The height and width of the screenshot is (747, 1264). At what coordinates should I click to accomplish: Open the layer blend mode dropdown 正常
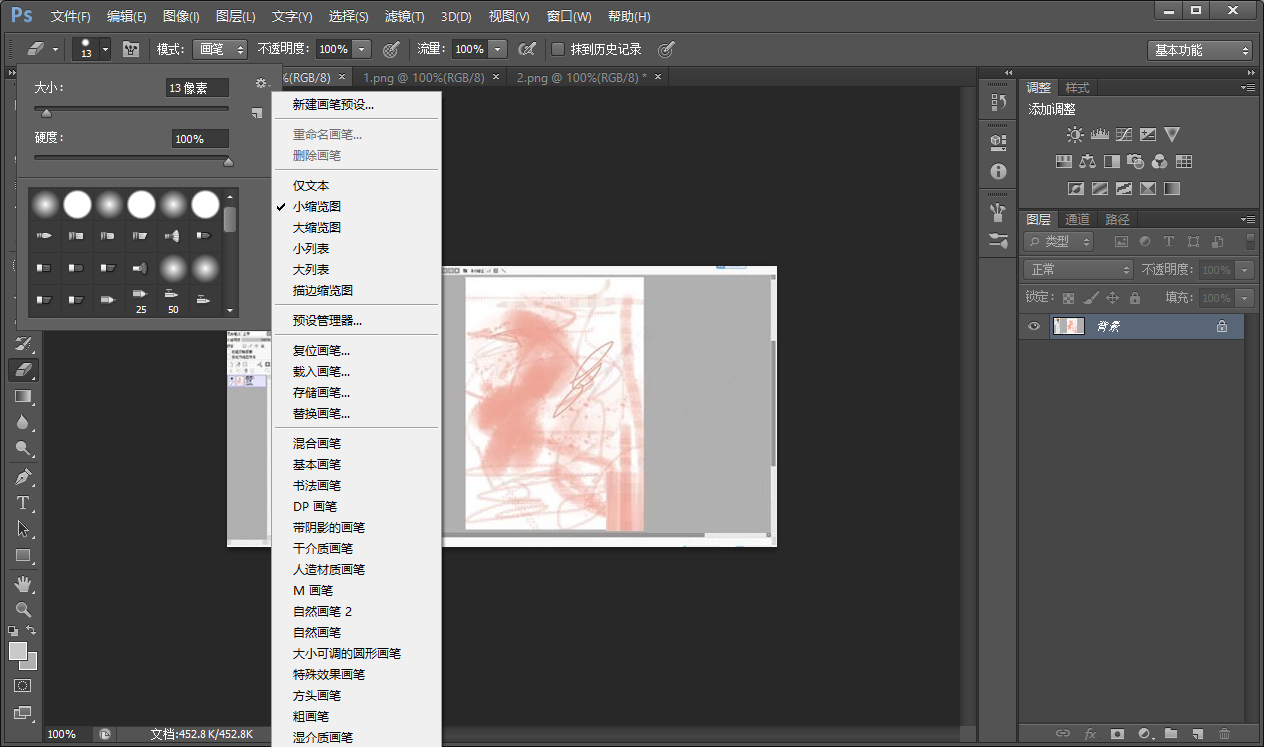click(1078, 270)
